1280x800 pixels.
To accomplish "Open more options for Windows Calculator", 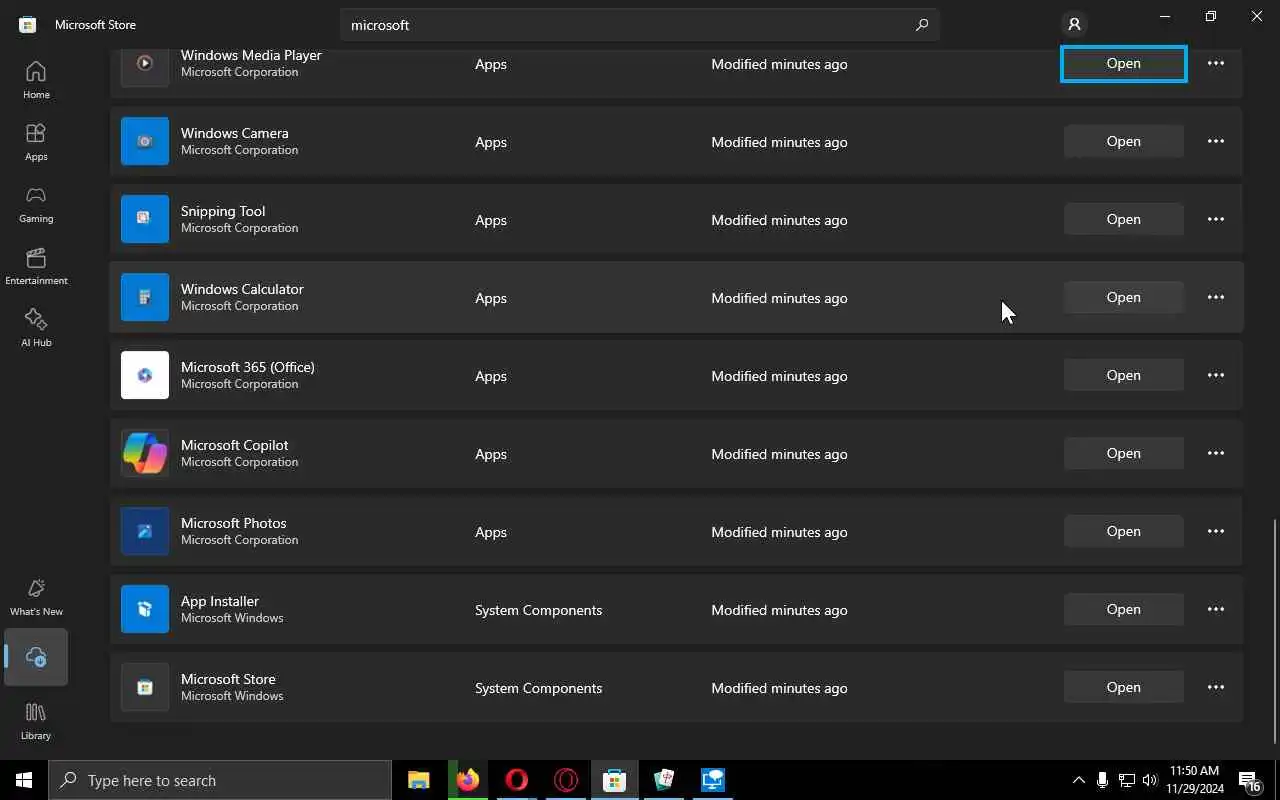I will pyautogui.click(x=1216, y=297).
